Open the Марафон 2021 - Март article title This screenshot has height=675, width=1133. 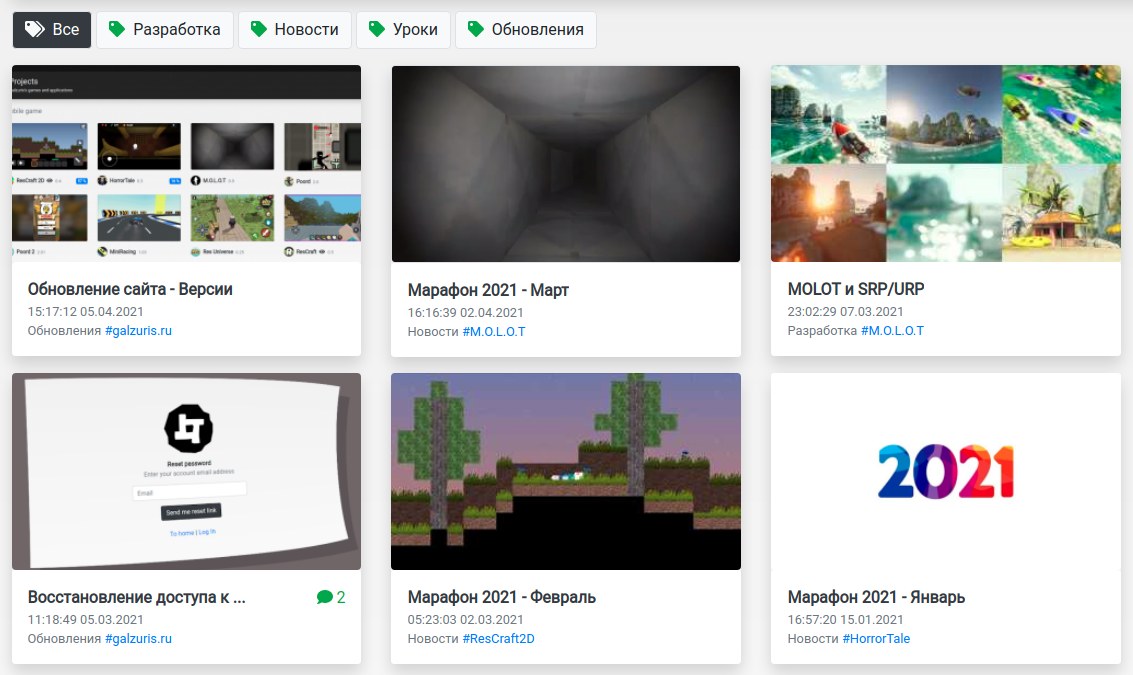(488, 290)
